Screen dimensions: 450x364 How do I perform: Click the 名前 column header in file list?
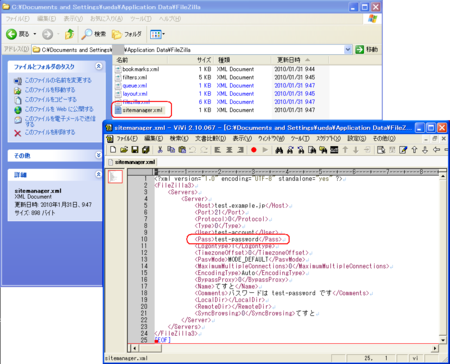[140, 60]
